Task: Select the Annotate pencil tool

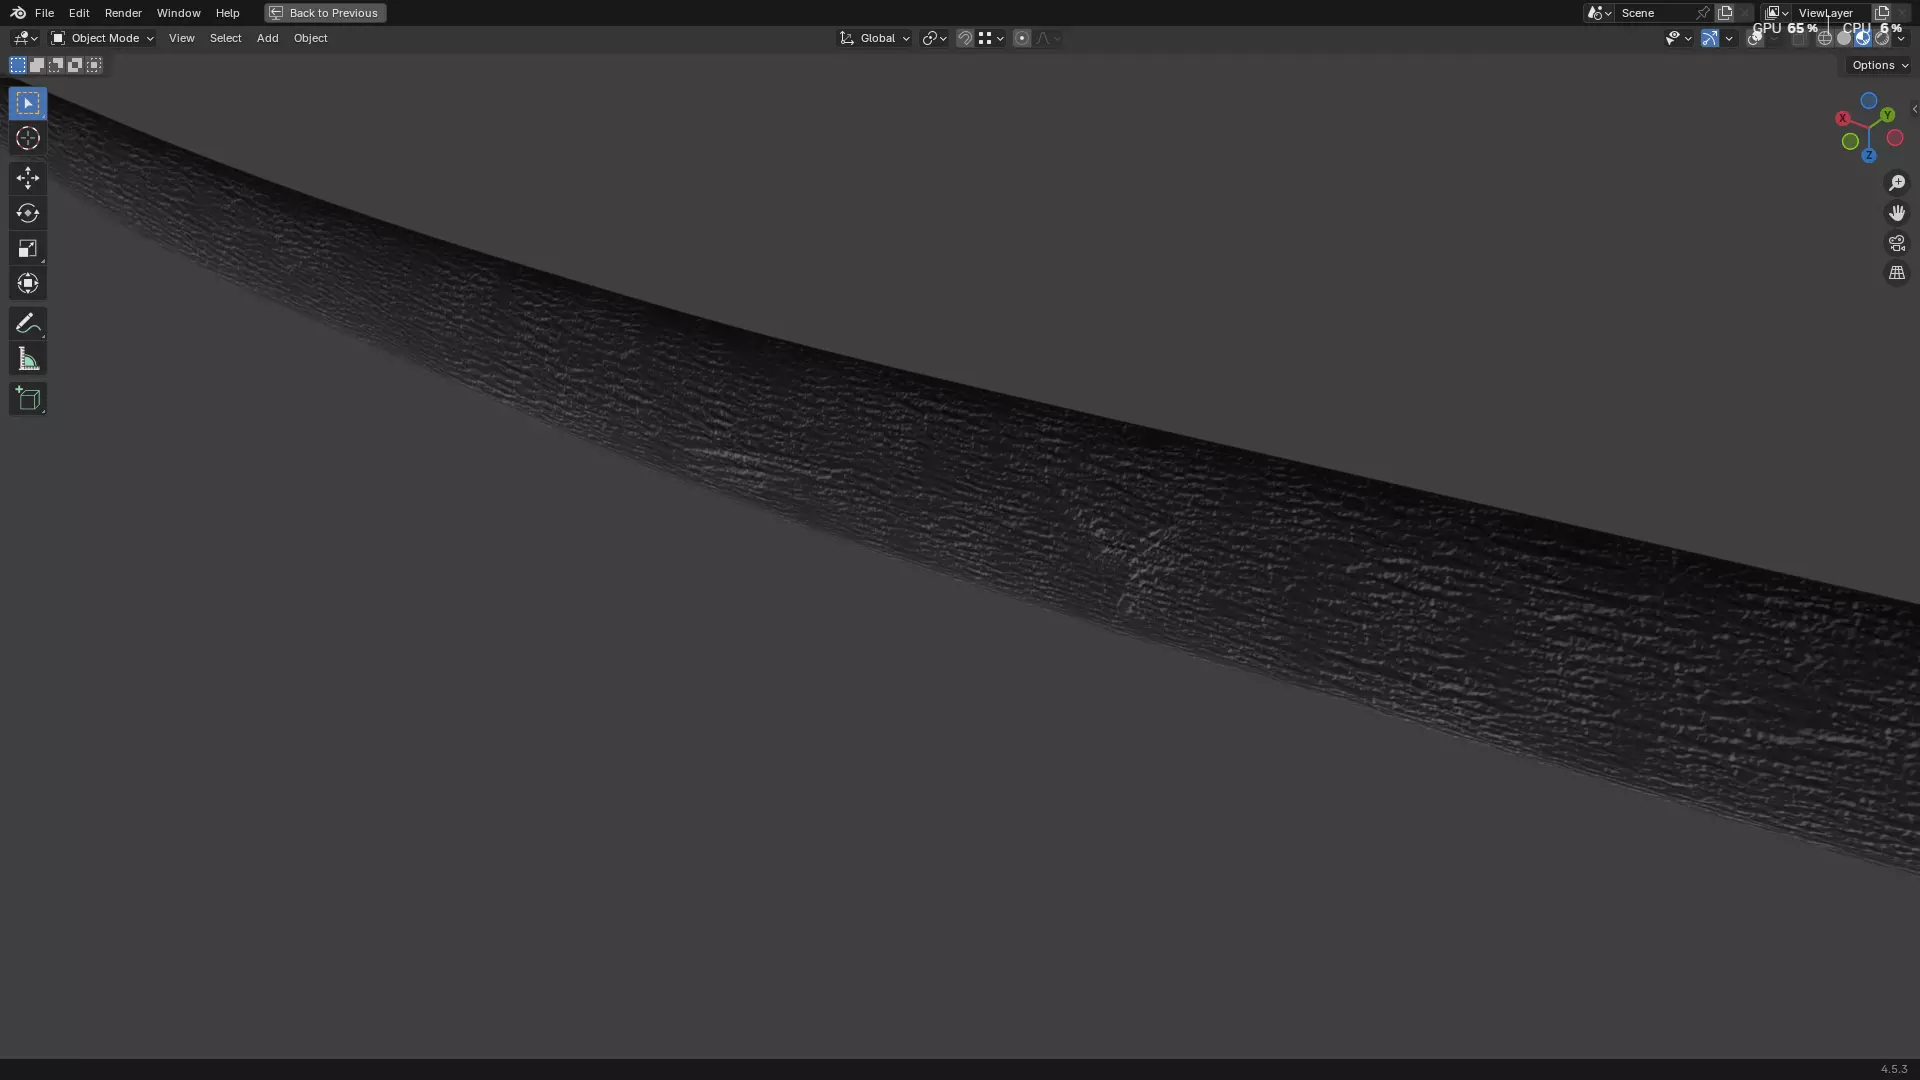Action: 27,323
